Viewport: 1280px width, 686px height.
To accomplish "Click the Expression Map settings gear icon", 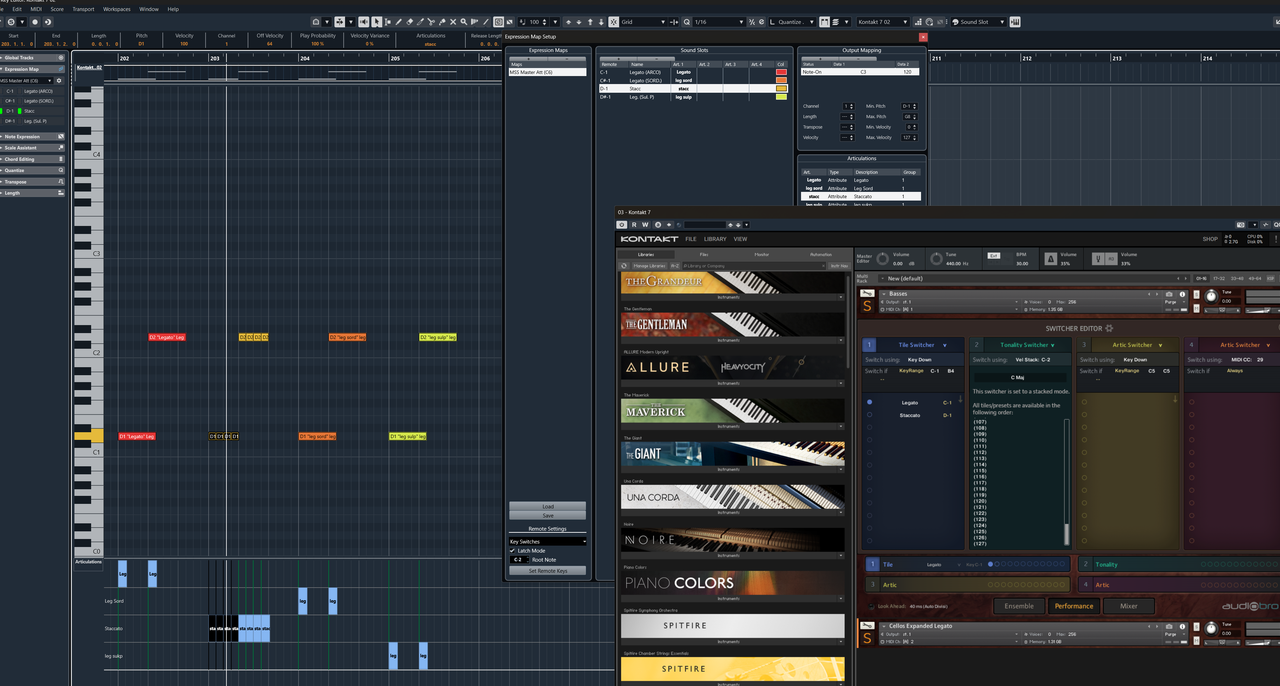I will point(59,81).
